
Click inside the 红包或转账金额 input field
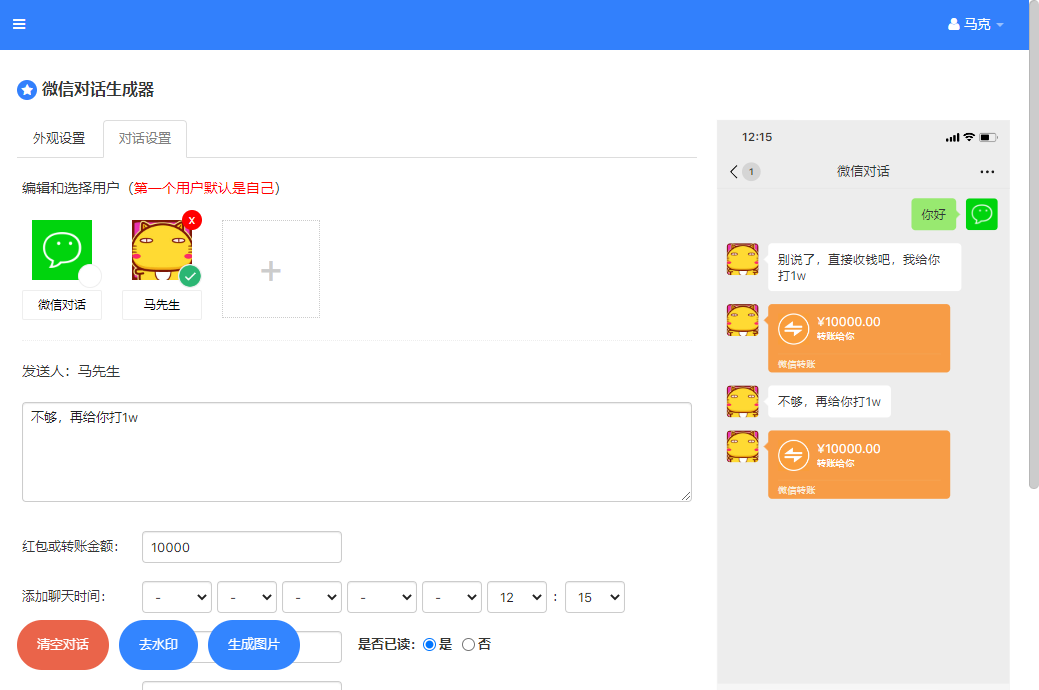coord(240,547)
